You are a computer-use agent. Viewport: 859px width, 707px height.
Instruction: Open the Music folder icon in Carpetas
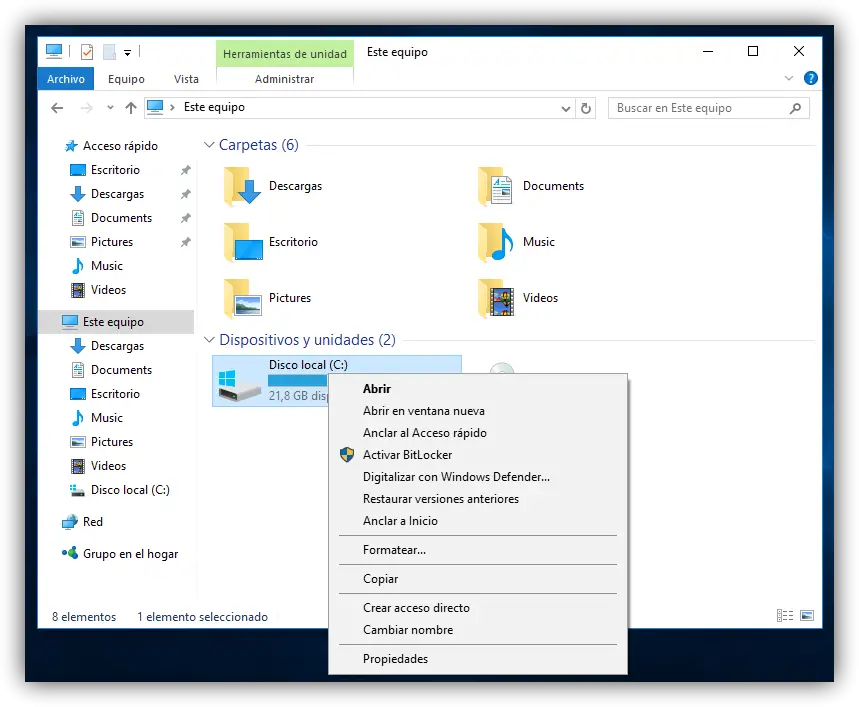pyautogui.click(x=496, y=242)
